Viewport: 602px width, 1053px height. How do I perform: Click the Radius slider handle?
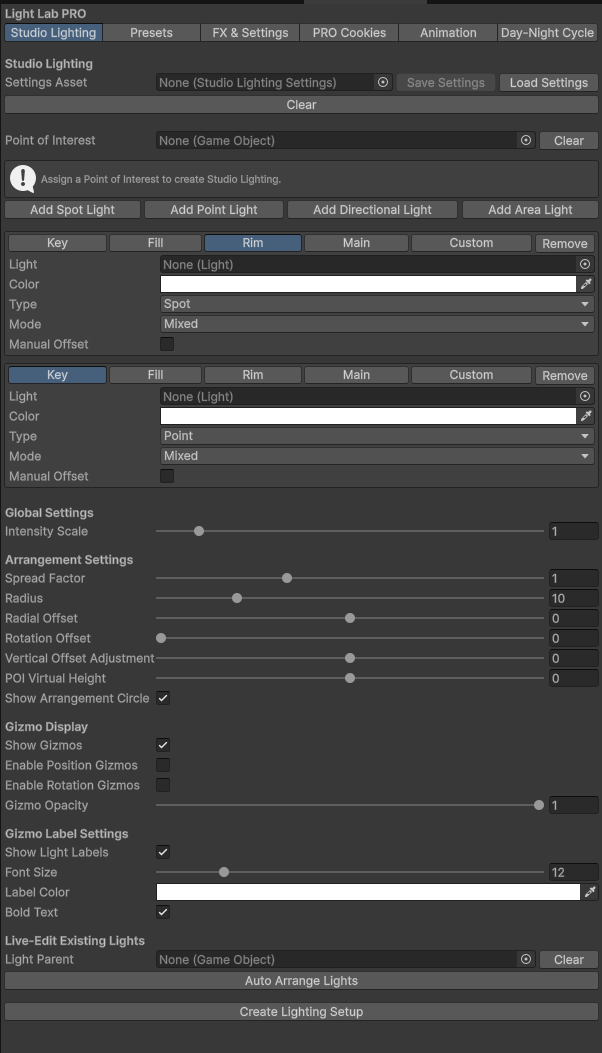[x=236, y=598]
